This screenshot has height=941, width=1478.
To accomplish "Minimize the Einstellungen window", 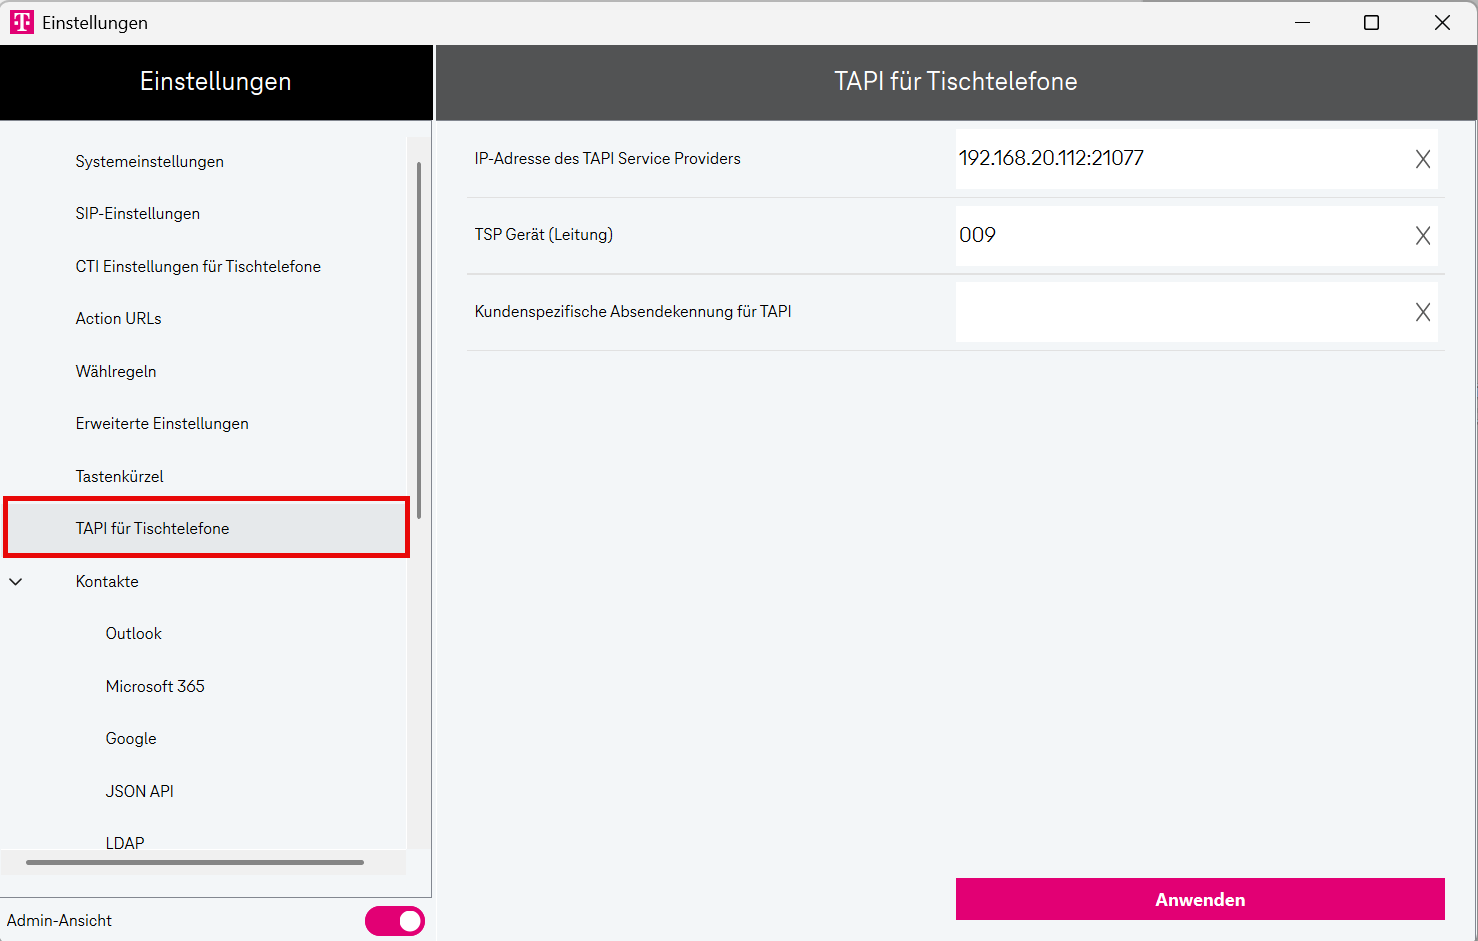I will [1302, 22].
